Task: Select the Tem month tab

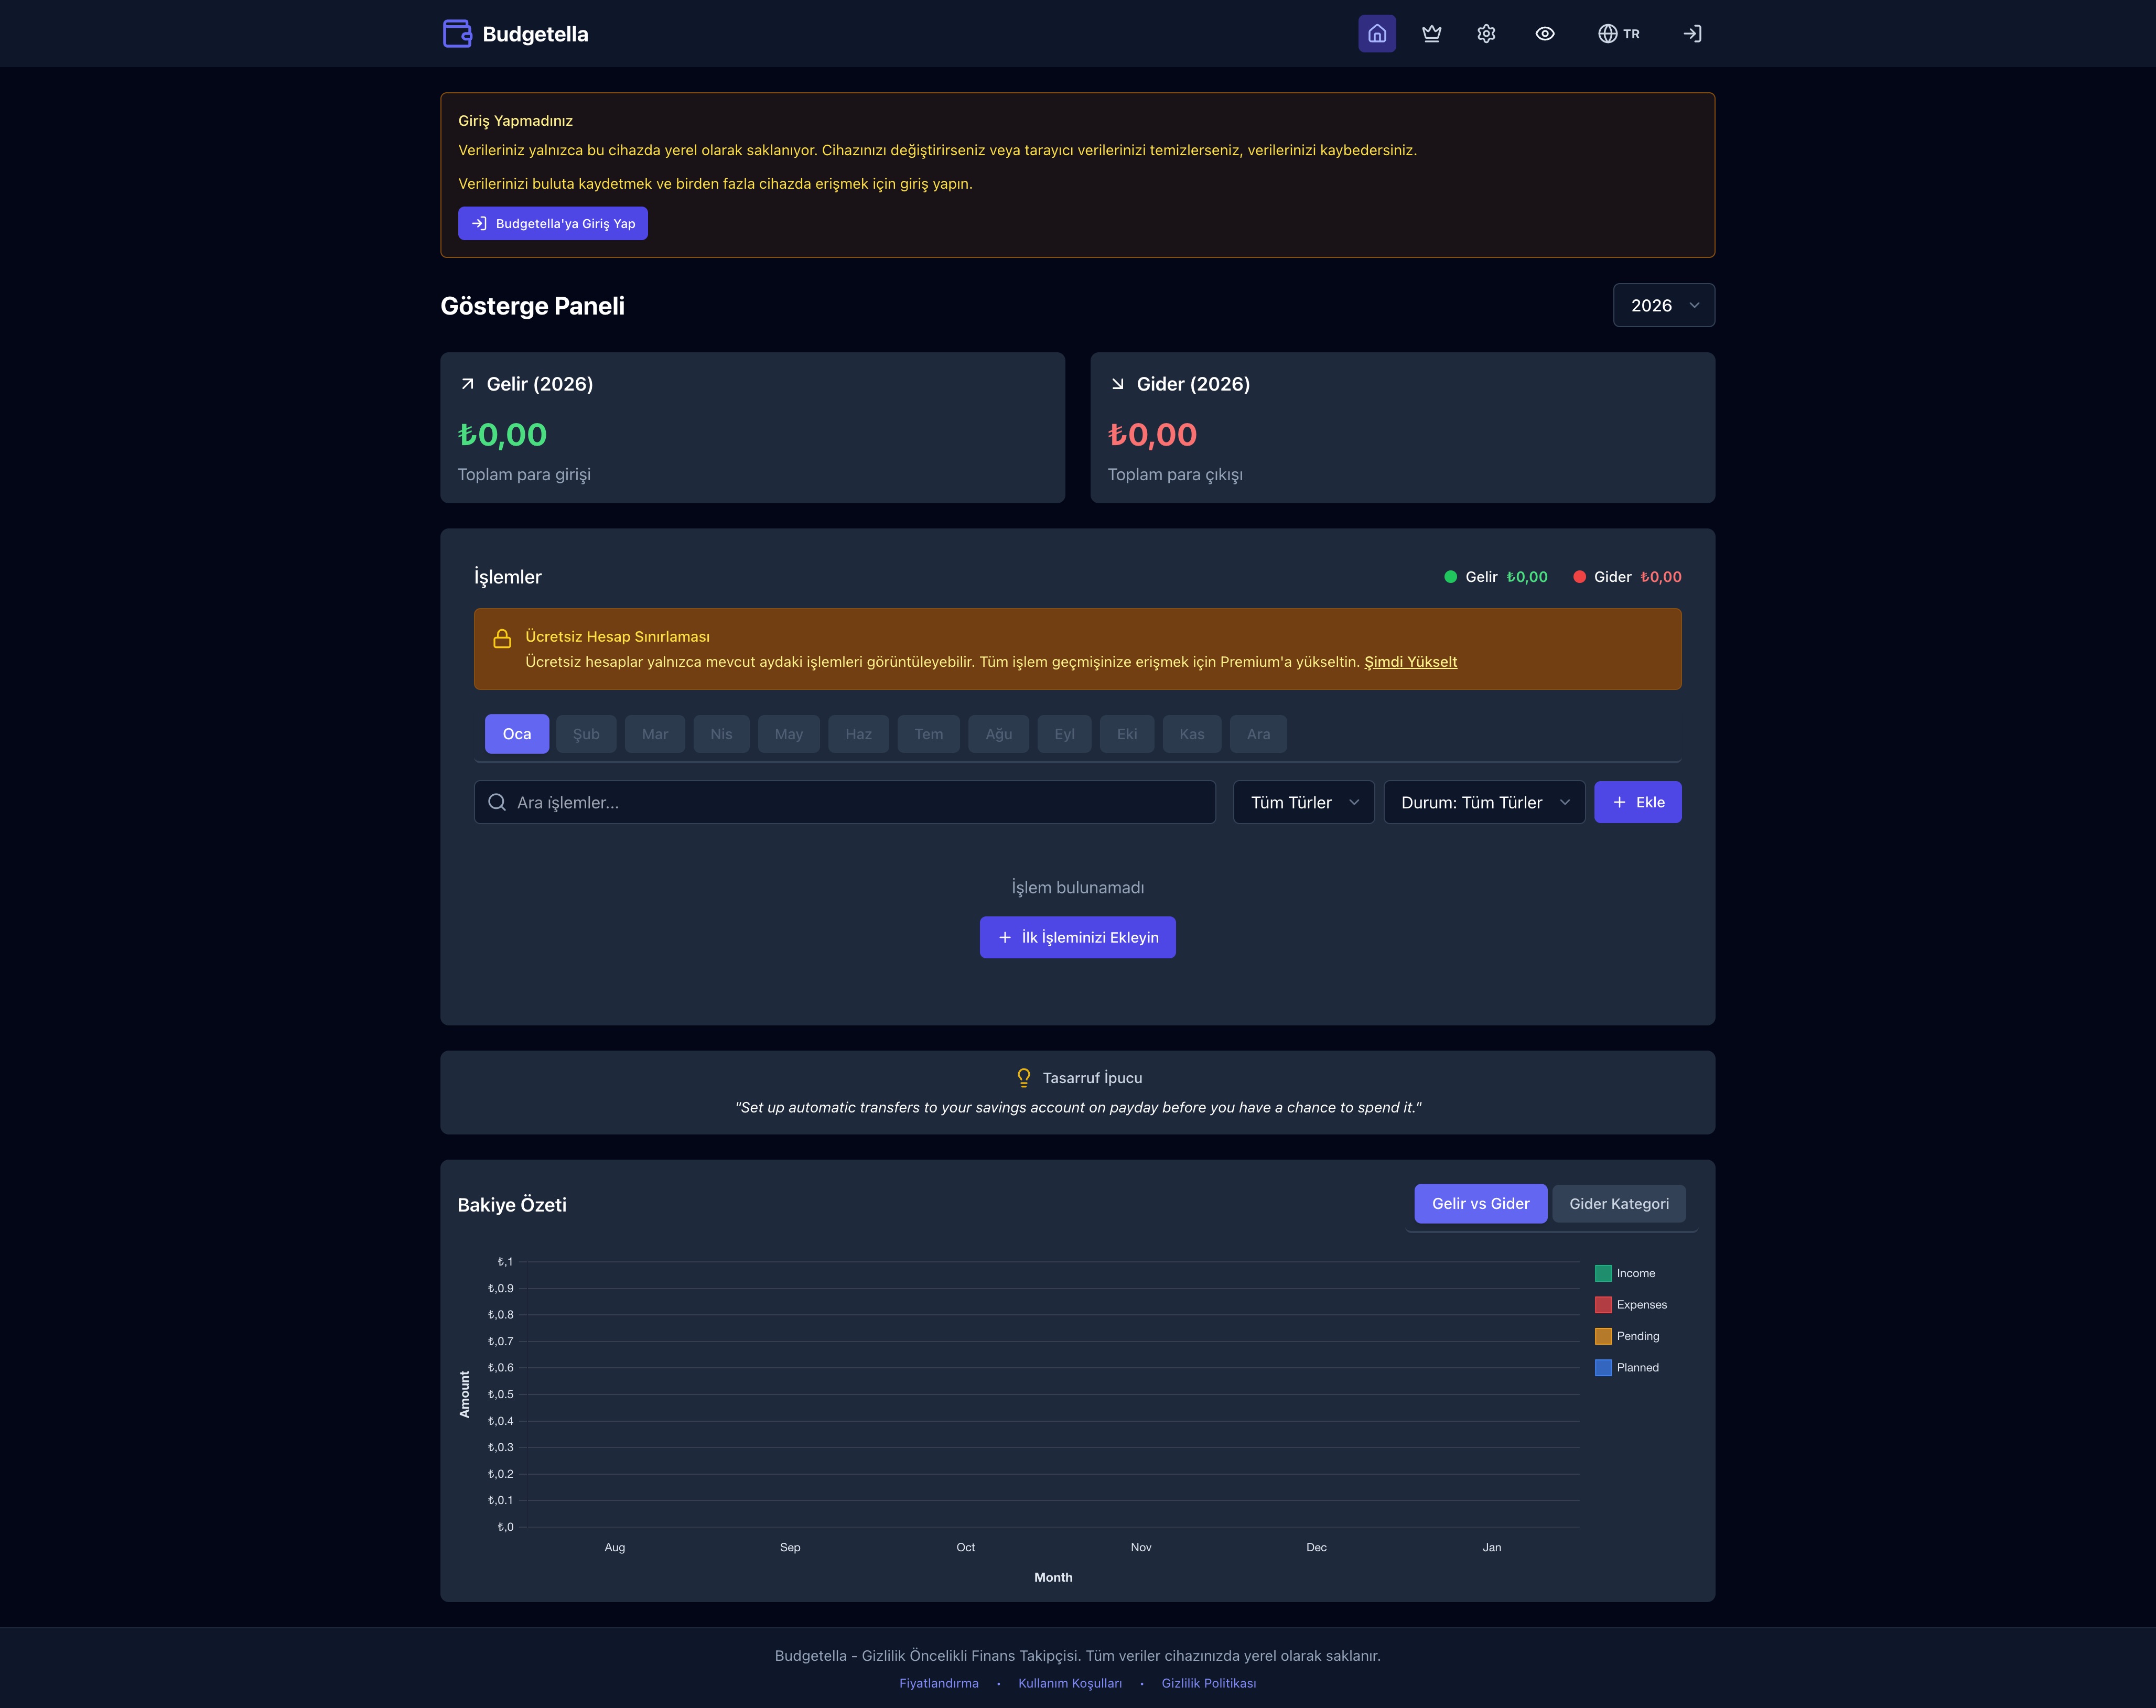Action: point(928,734)
